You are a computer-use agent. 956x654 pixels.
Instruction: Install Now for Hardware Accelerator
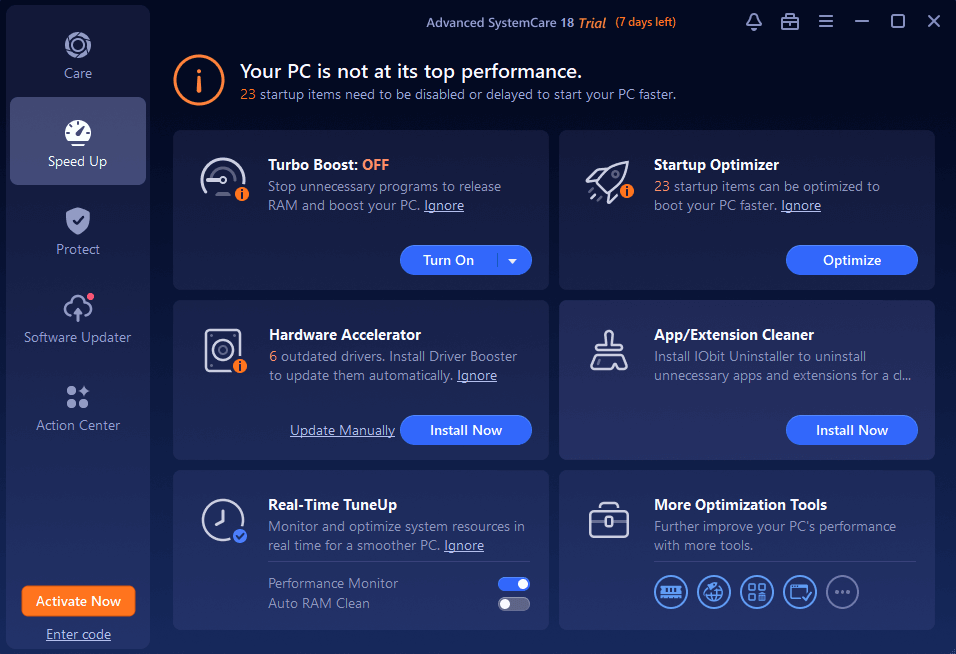[466, 430]
